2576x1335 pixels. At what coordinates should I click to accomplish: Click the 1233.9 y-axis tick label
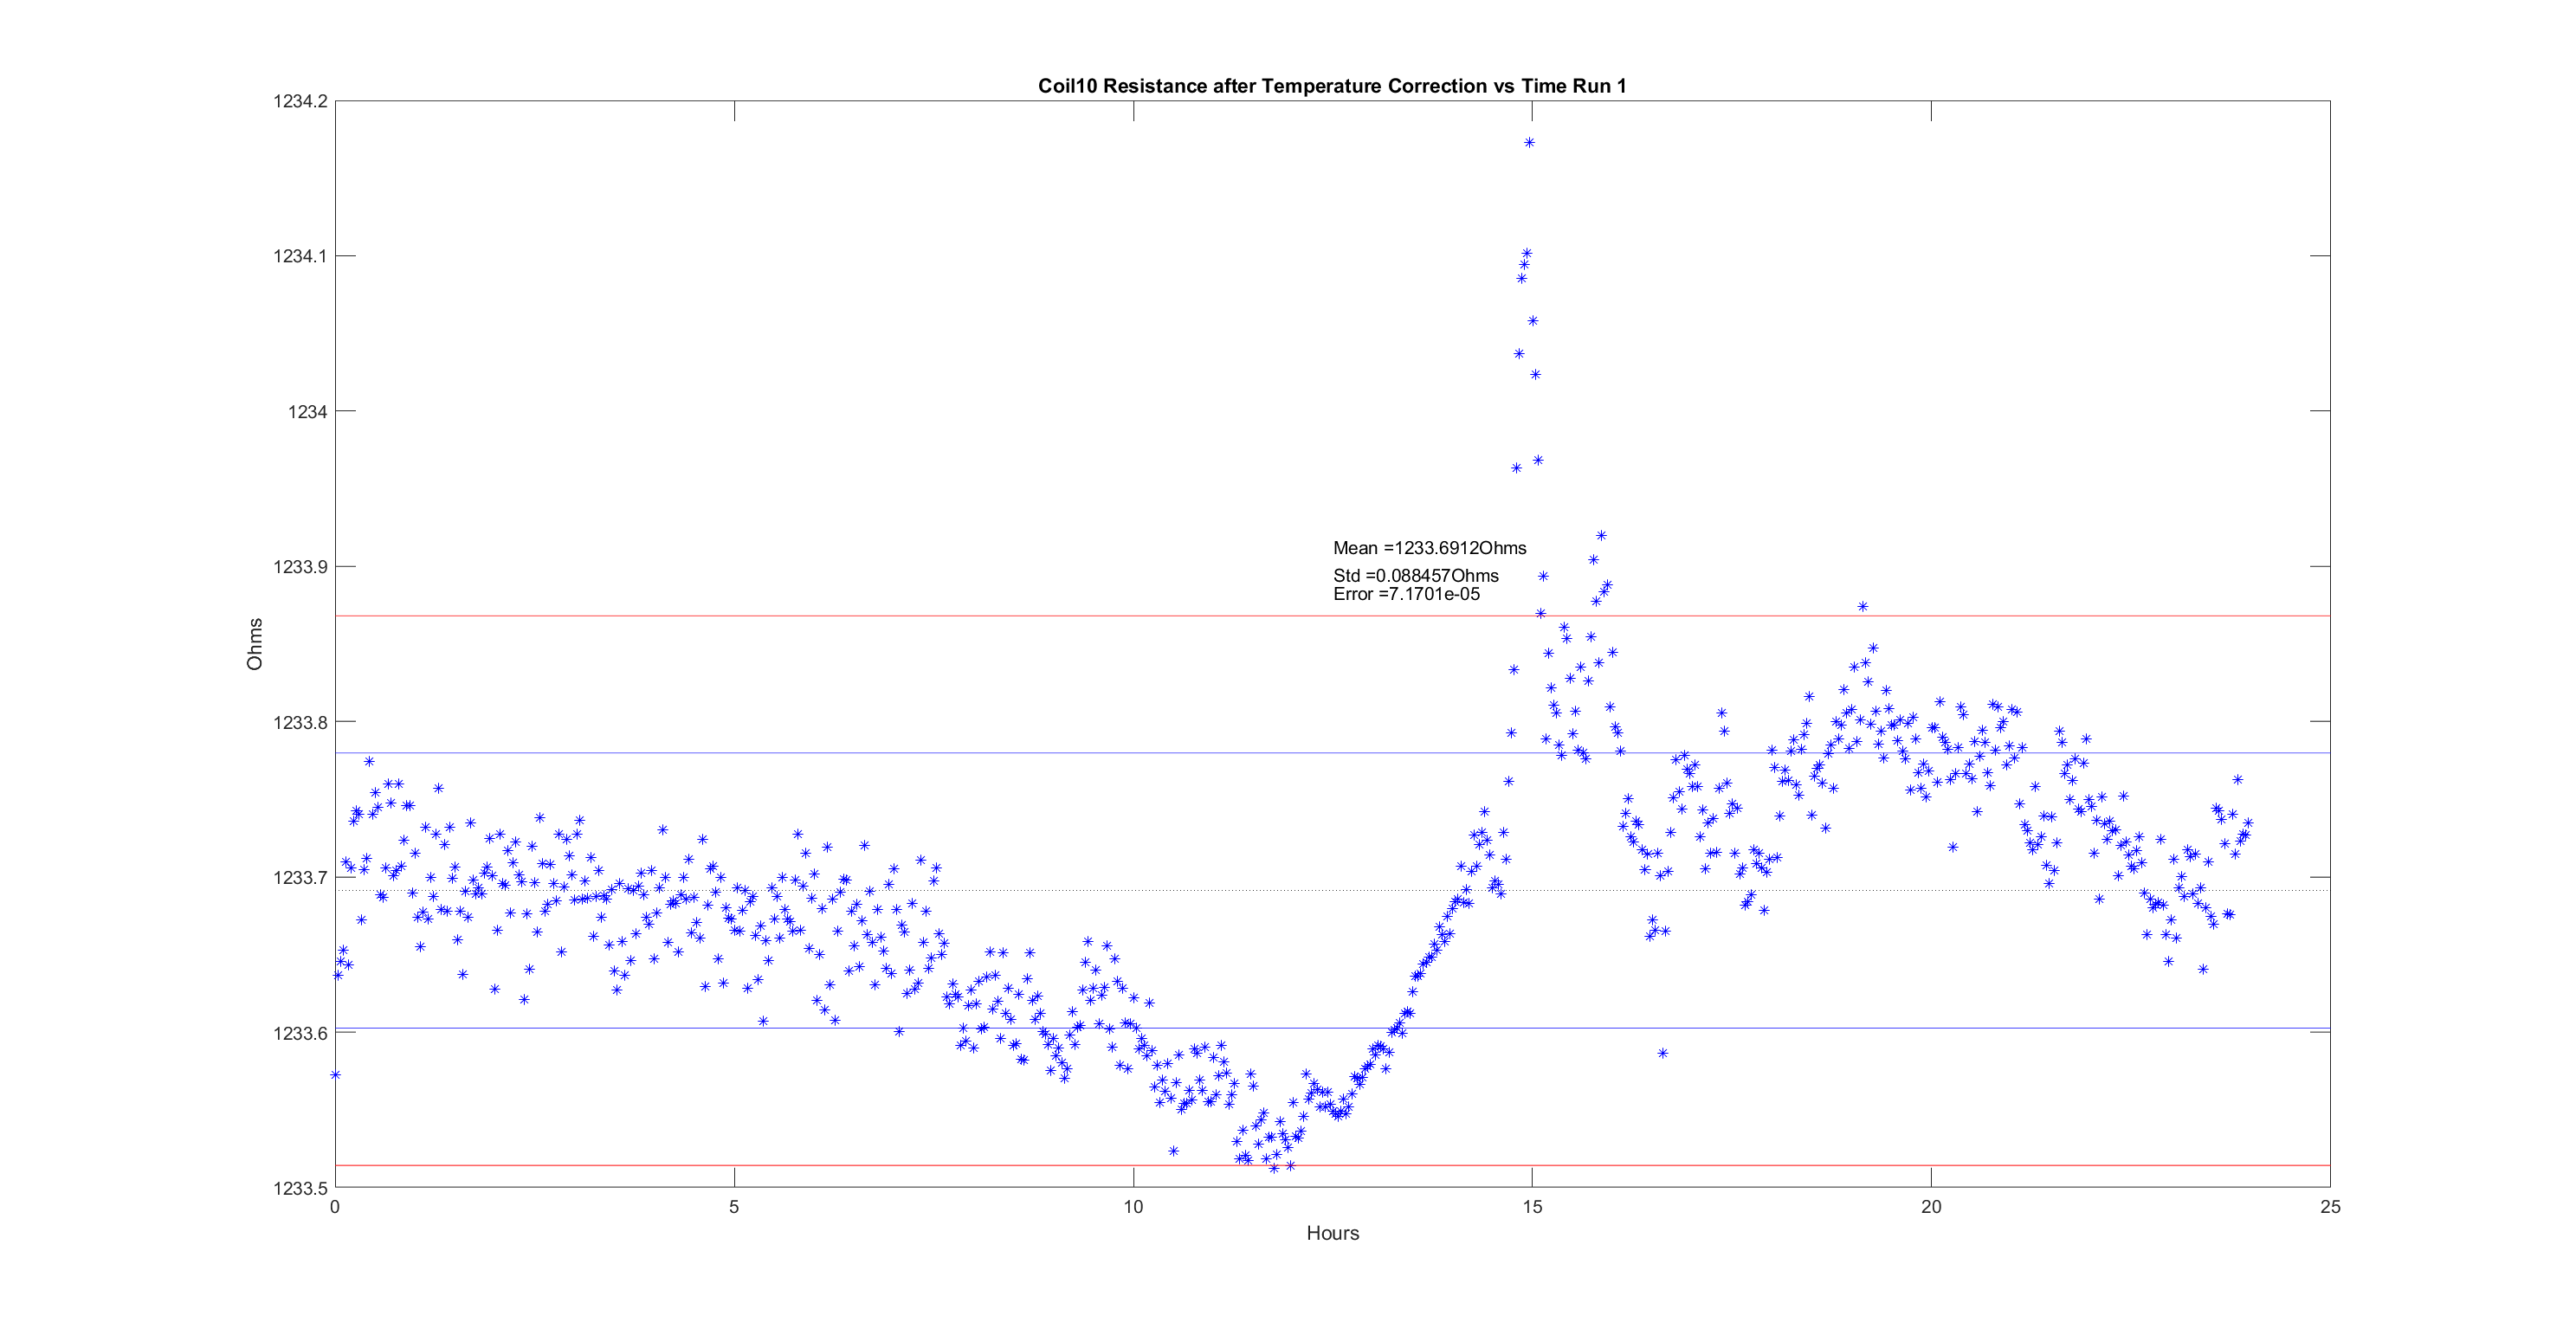300,567
